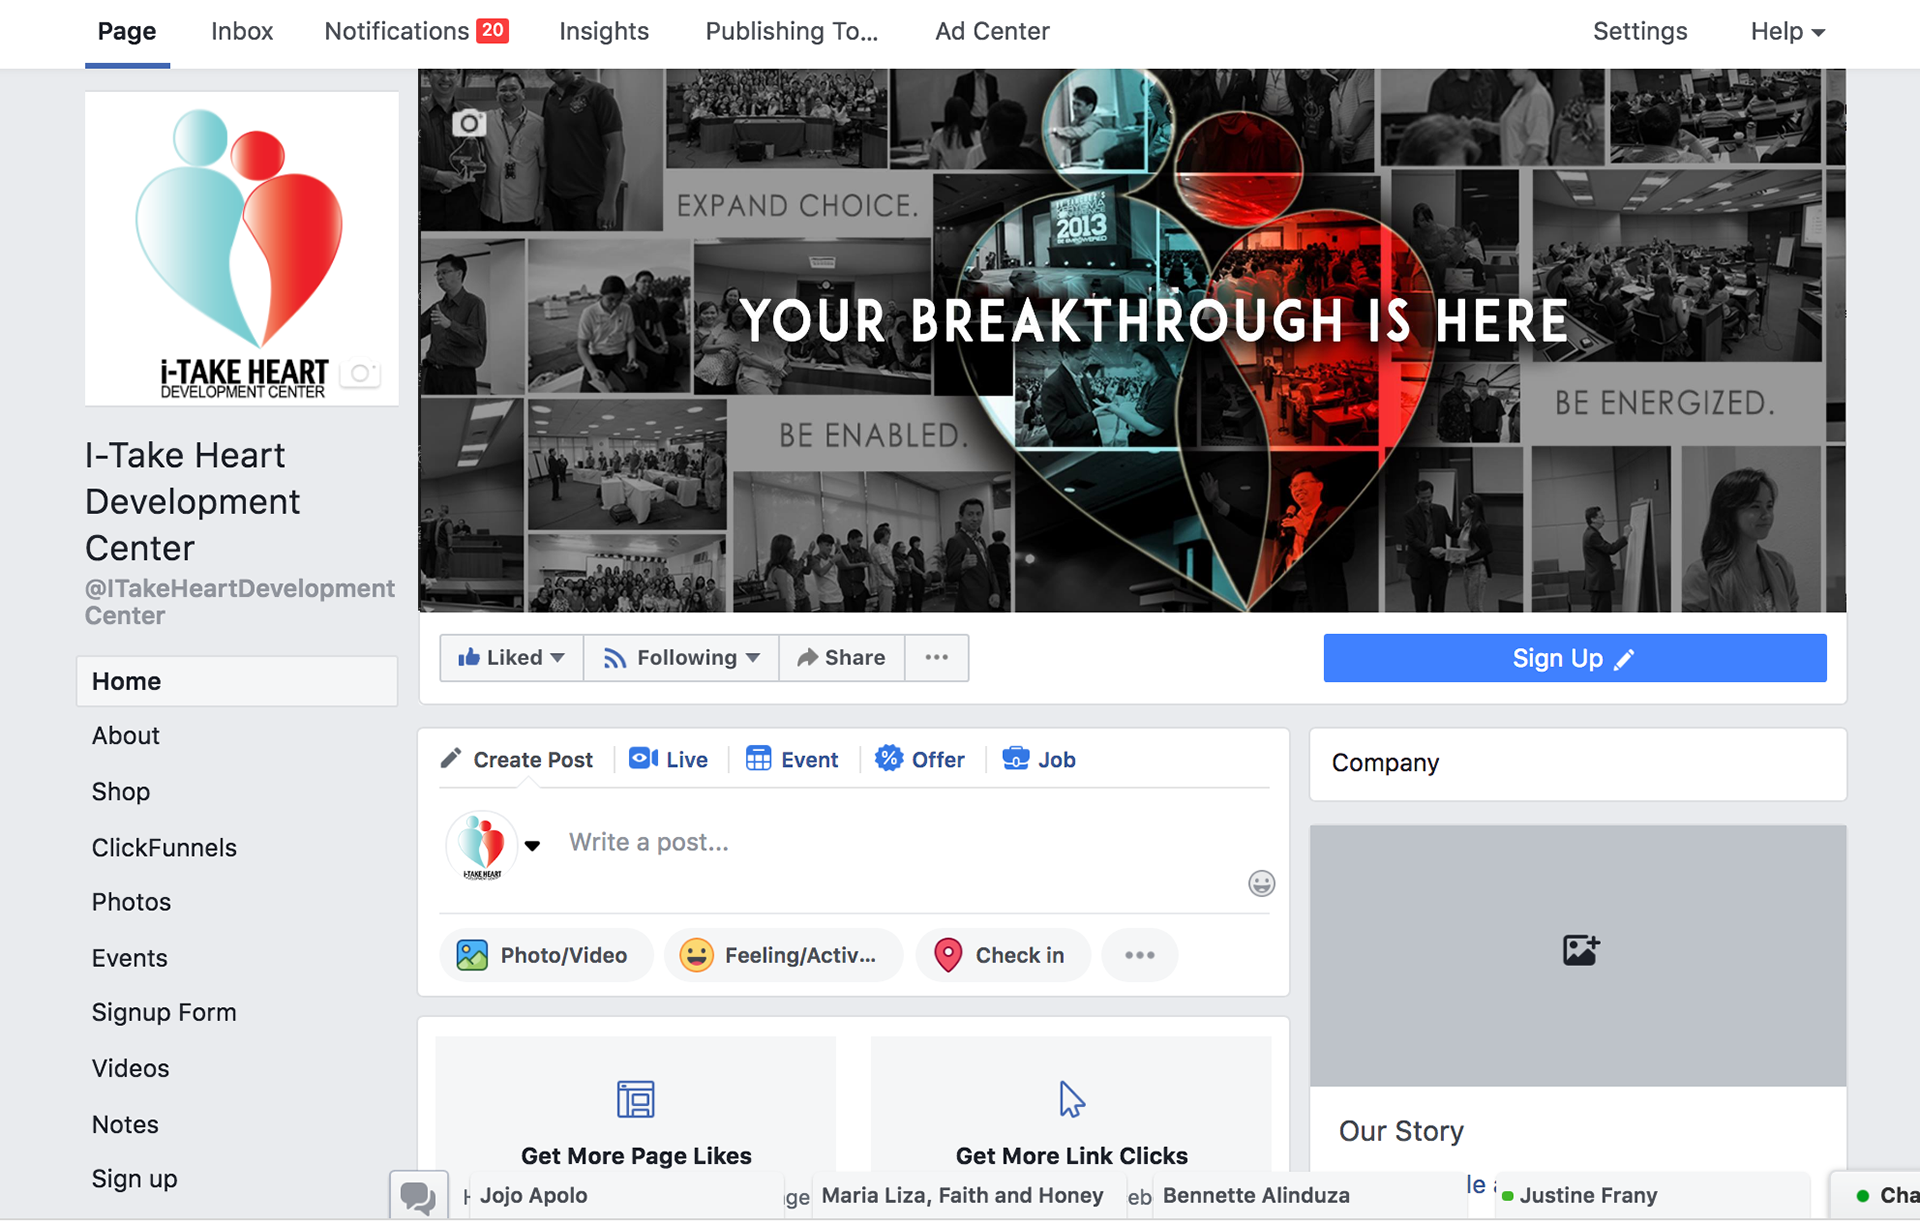Open the chat bubbles icon in the bottom bar

[x=417, y=1197]
